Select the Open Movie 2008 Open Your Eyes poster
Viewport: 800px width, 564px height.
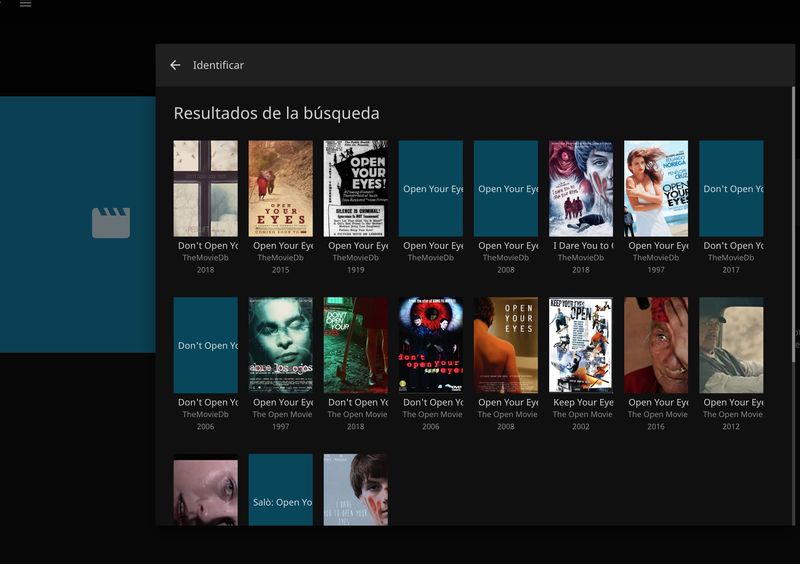pos(505,345)
